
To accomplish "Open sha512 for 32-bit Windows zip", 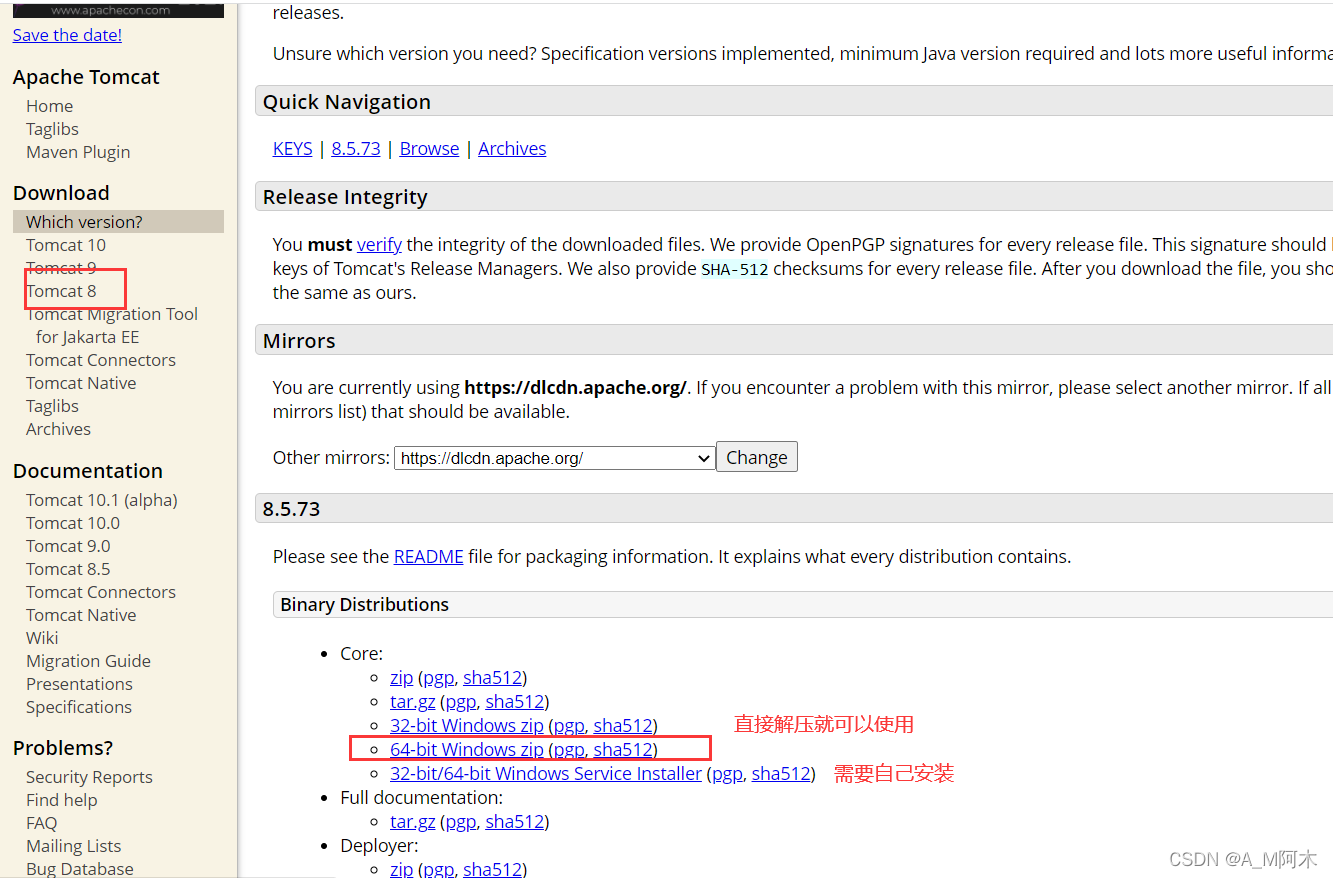I will 623,726.
